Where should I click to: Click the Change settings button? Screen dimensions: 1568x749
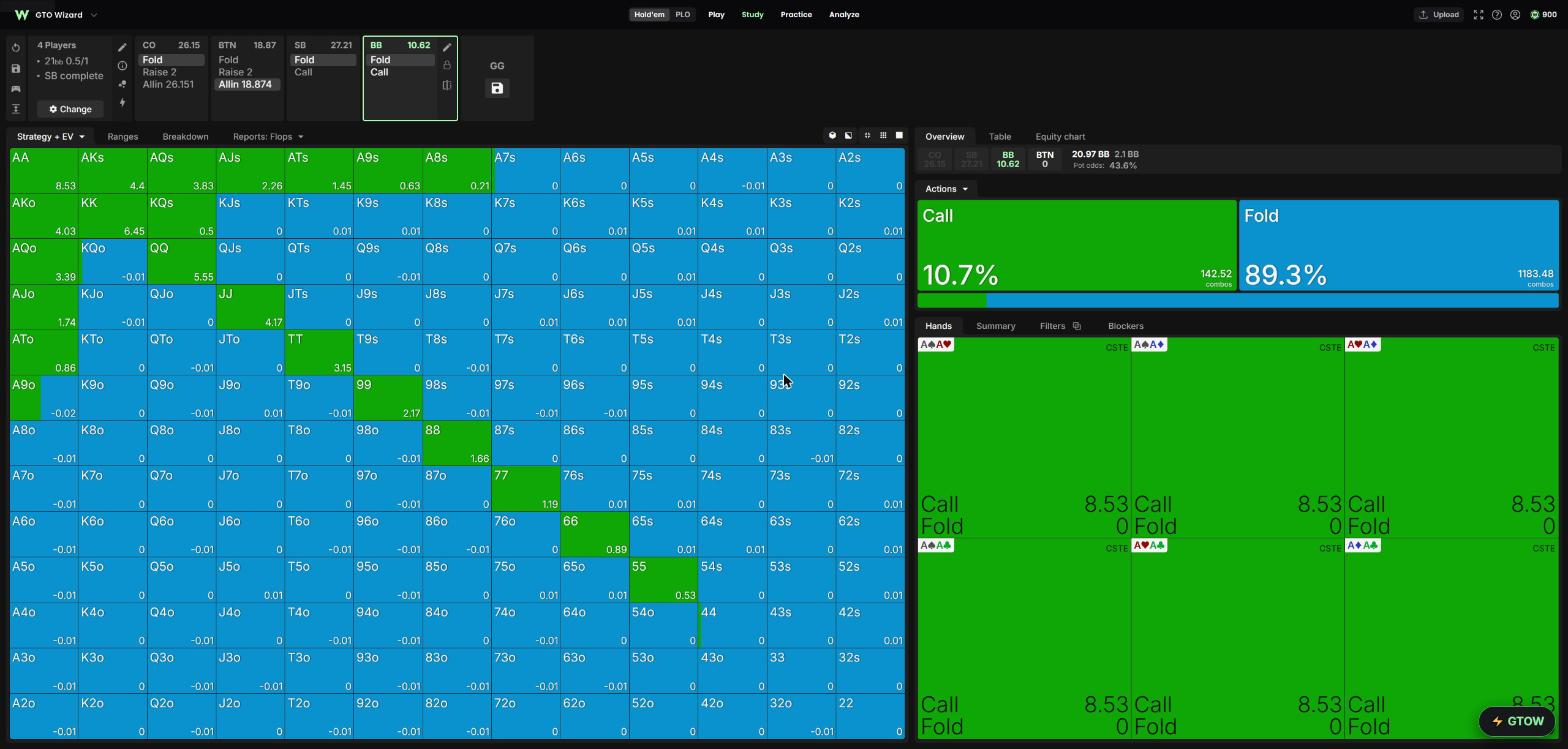70,109
